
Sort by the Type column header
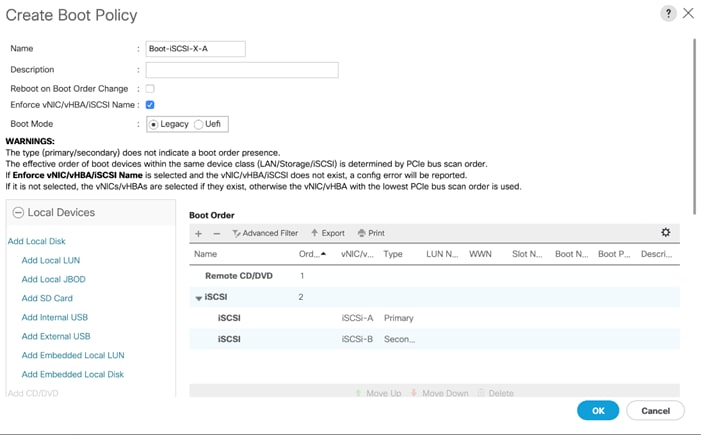point(393,254)
